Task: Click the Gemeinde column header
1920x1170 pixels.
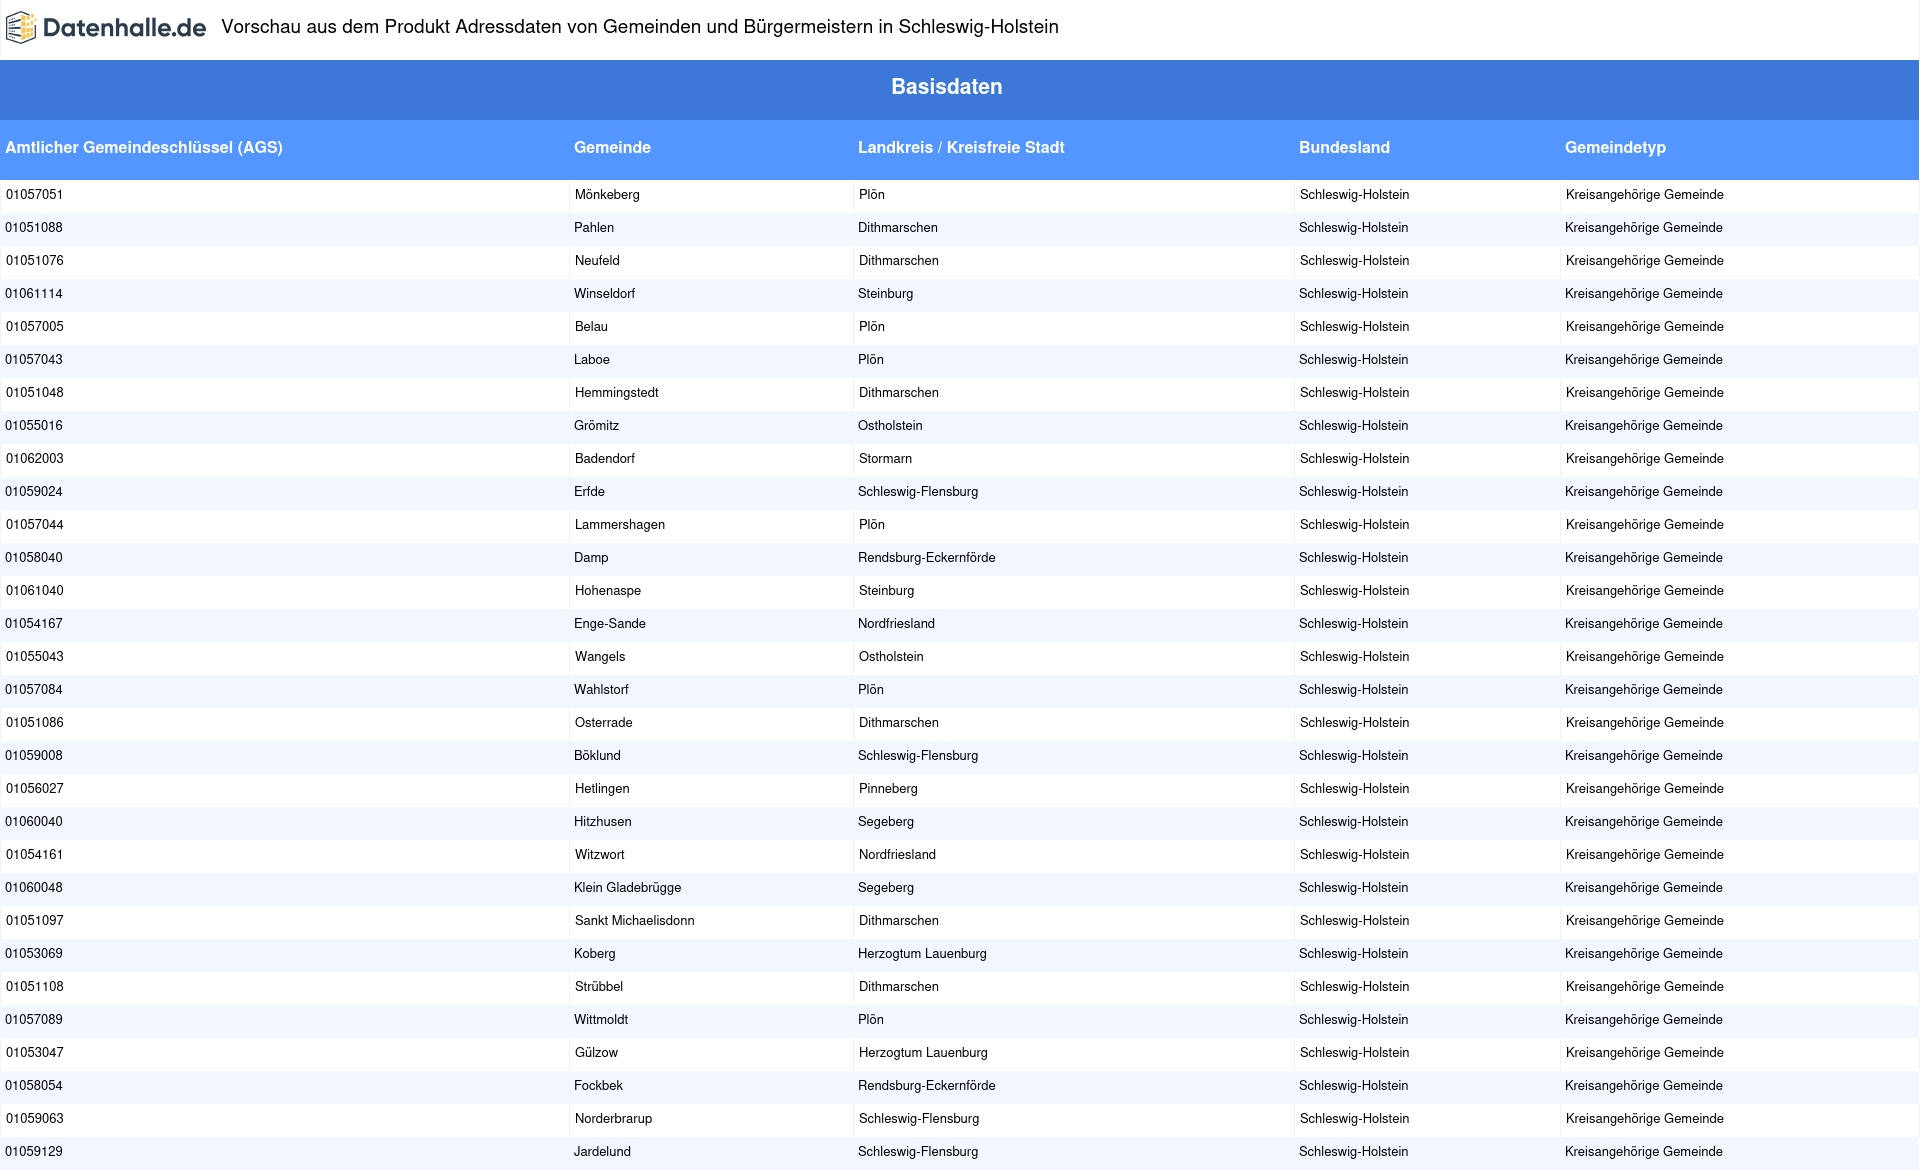Action: (x=612, y=147)
